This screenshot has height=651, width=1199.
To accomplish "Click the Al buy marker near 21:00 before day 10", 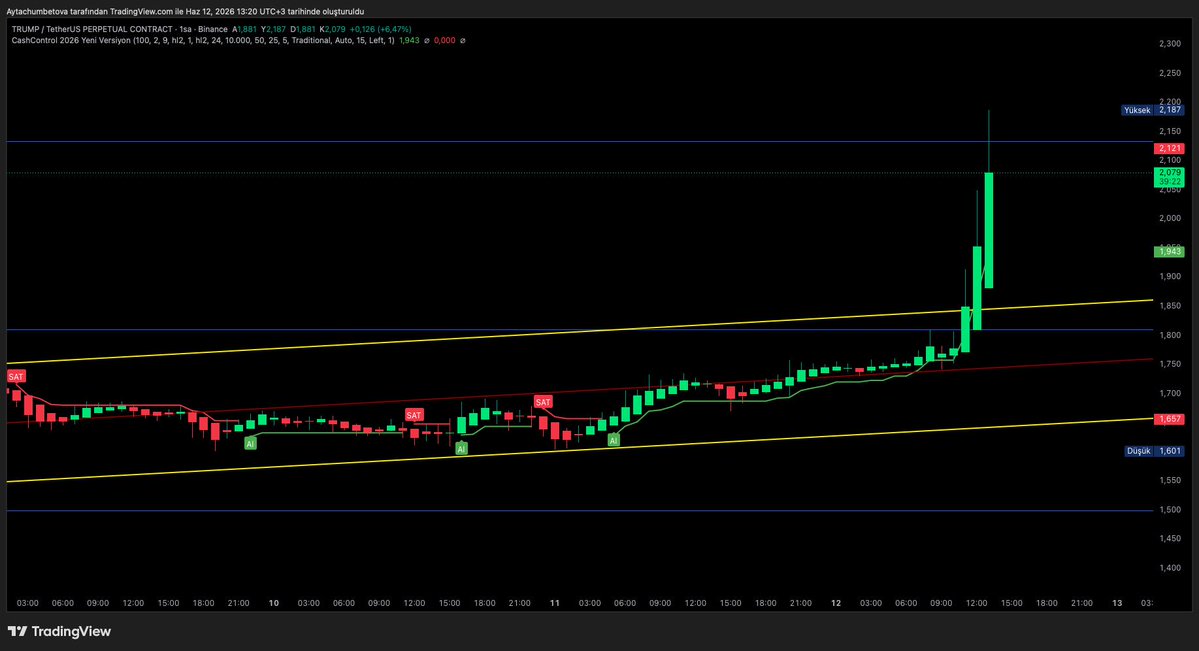I will pyautogui.click(x=250, y=444).
